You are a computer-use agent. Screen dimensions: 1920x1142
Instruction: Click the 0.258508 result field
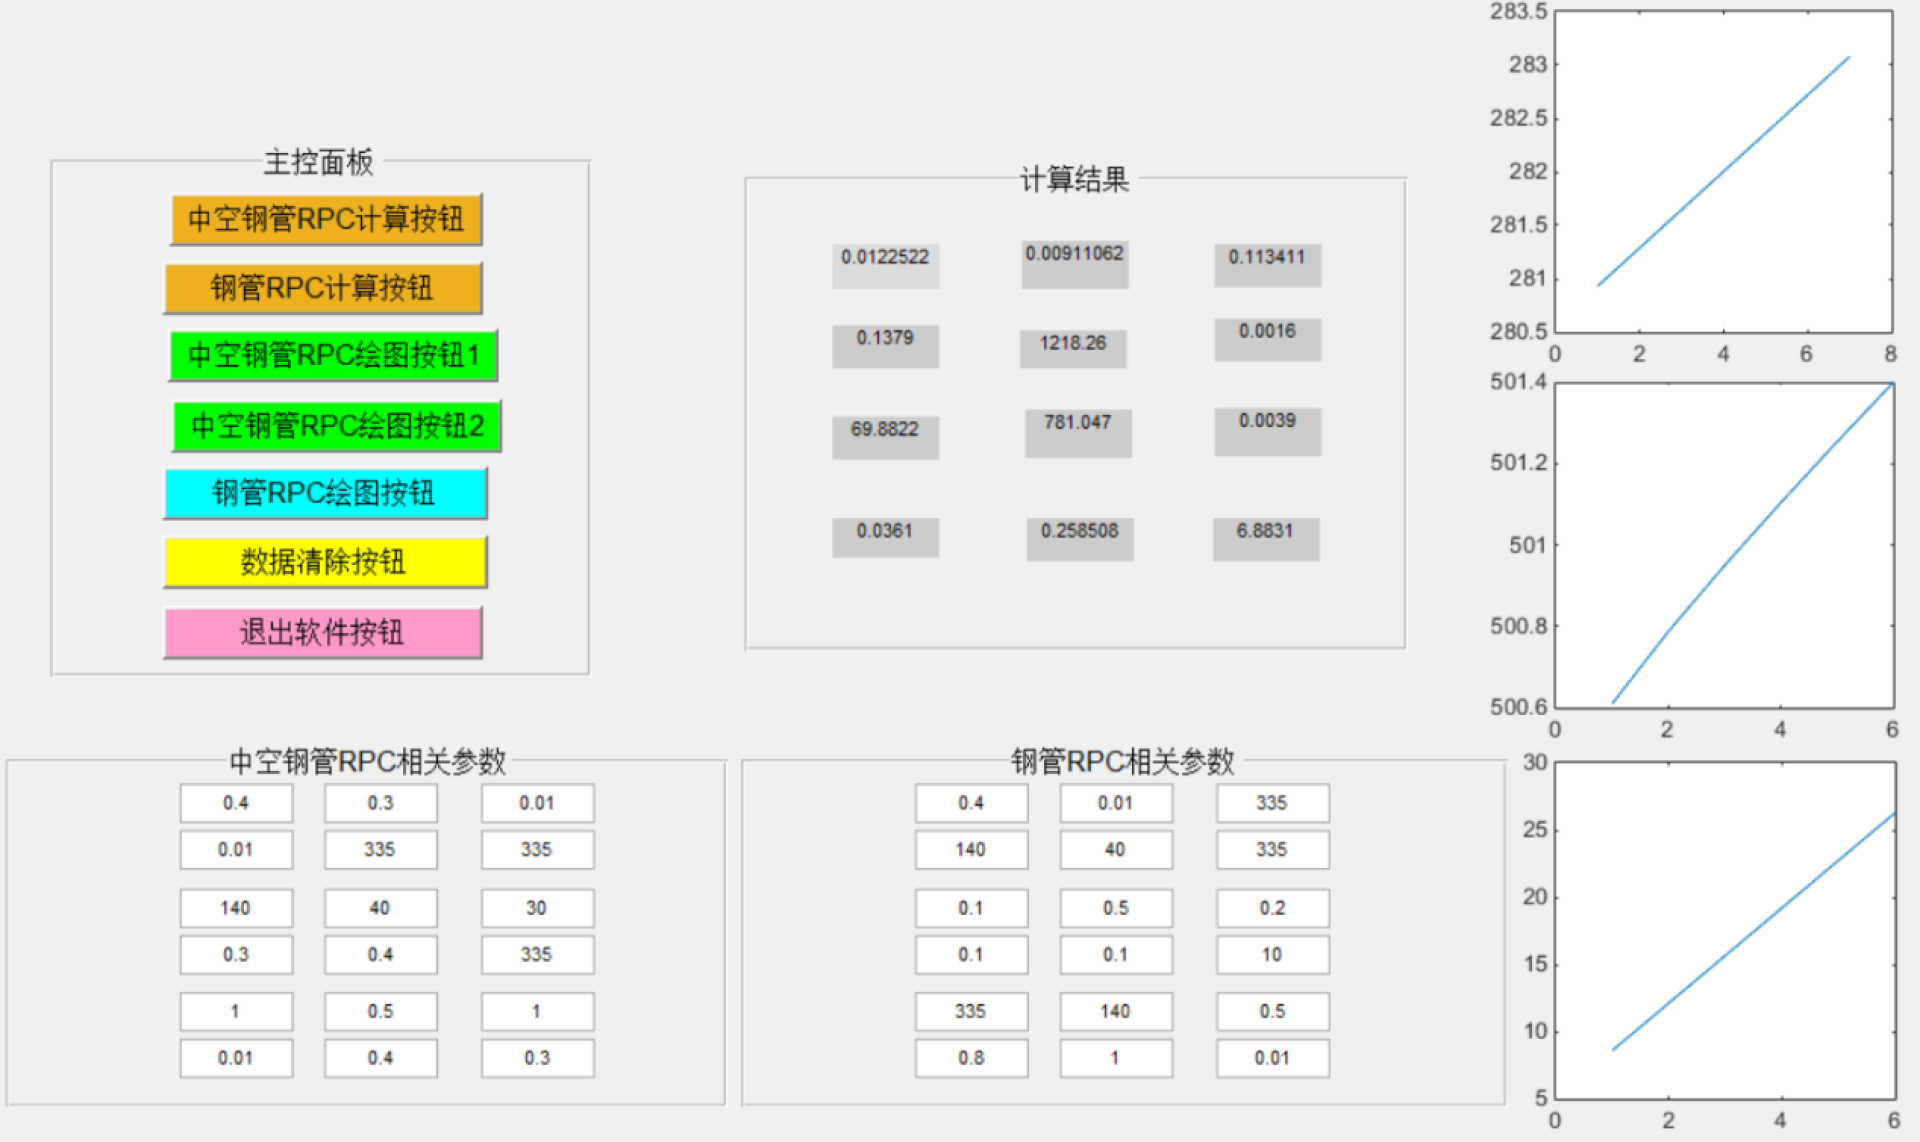point(1080,538)
